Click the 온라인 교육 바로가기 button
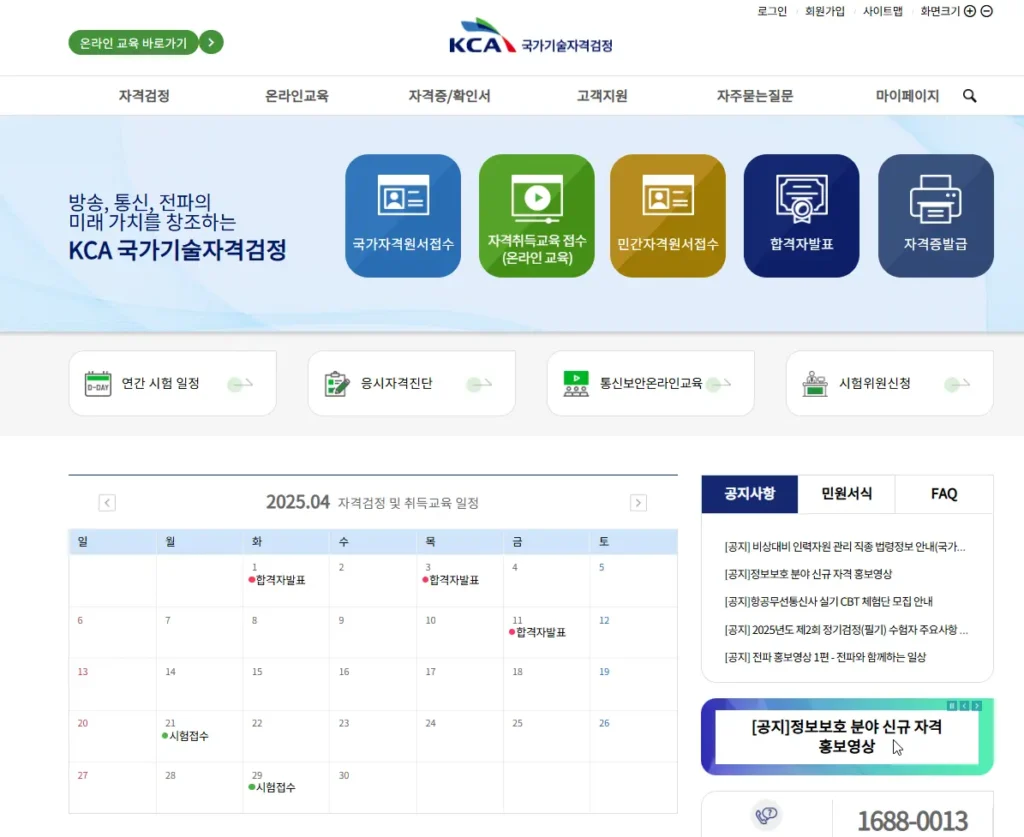 pyautogui.click(x=133, y=42)
